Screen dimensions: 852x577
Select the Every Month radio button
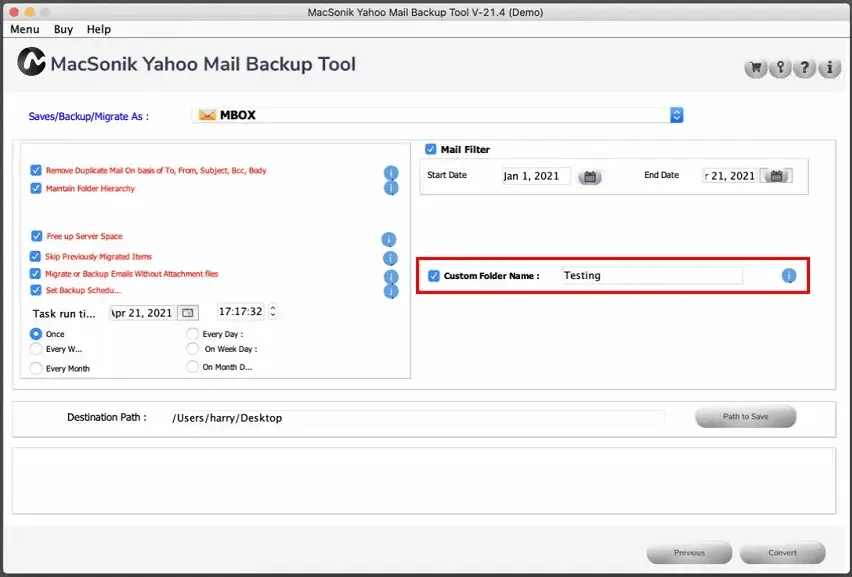(36, 368)
